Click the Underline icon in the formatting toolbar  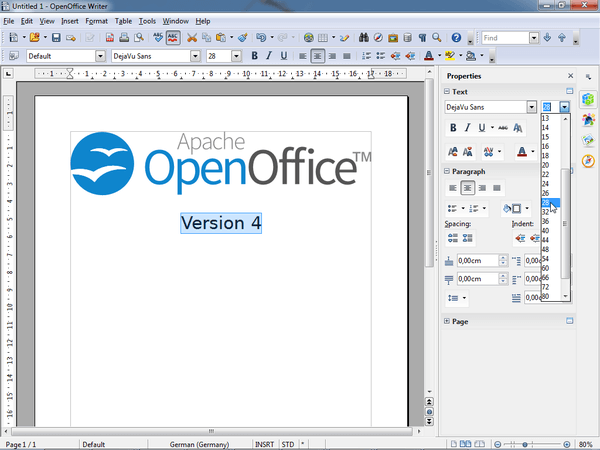[284, 56]
